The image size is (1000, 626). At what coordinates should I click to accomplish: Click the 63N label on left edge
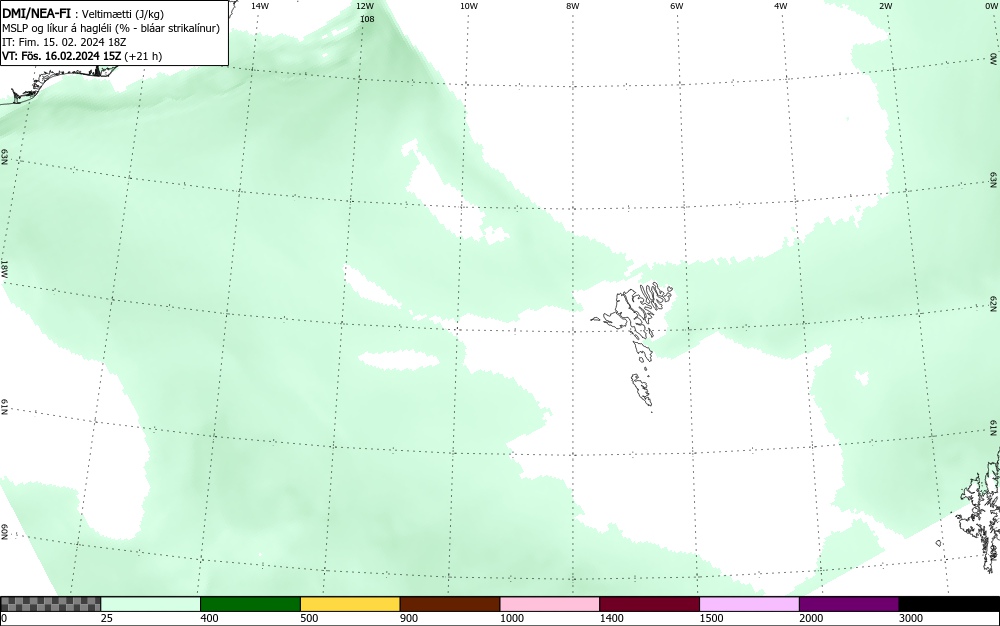click(x=4, y=157)
